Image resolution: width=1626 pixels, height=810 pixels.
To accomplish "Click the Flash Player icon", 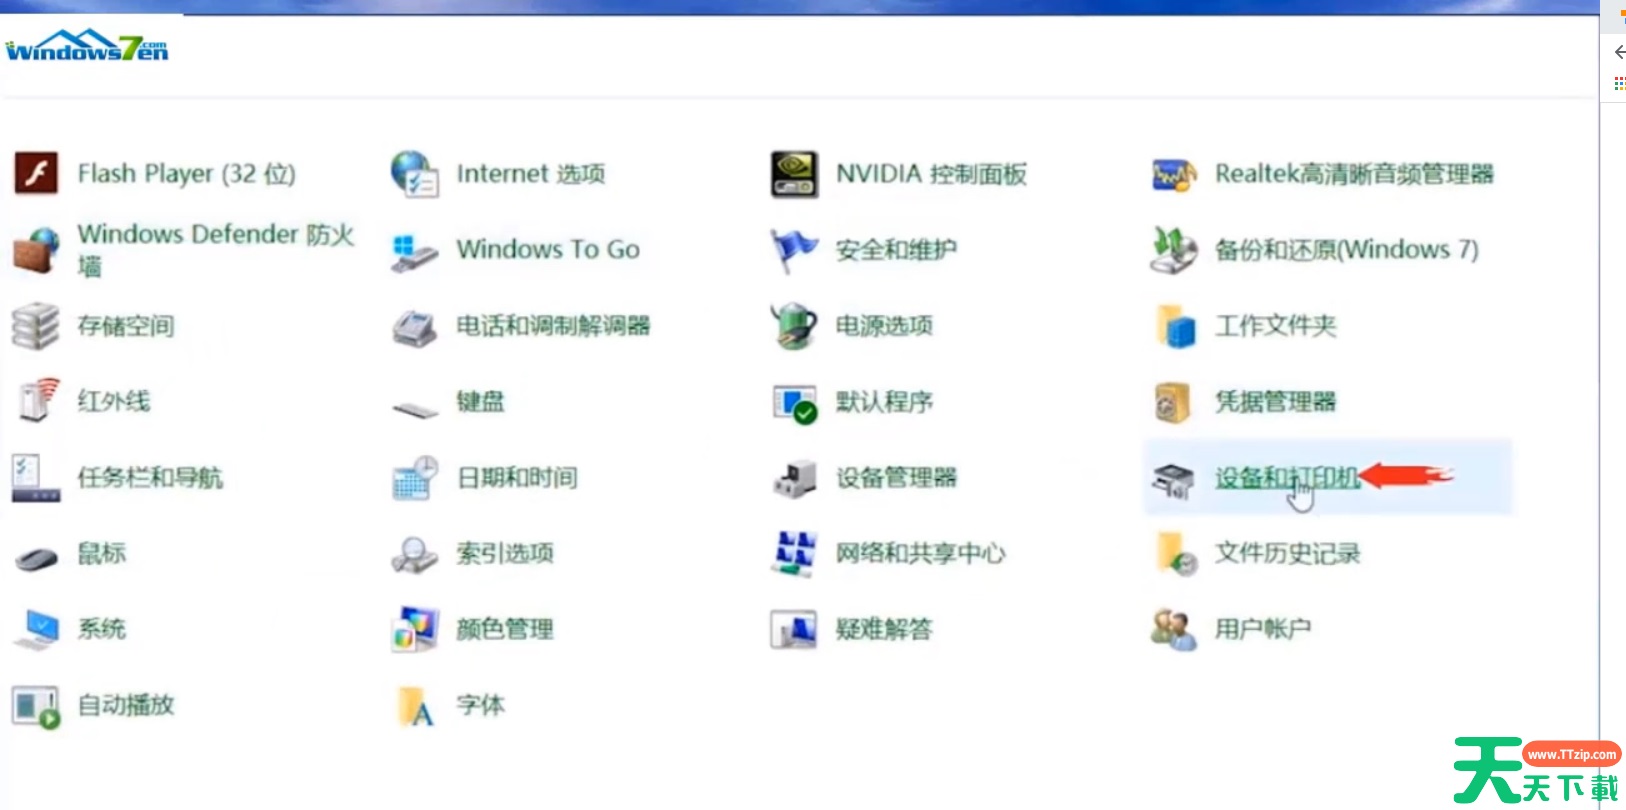I will [37, 174].
